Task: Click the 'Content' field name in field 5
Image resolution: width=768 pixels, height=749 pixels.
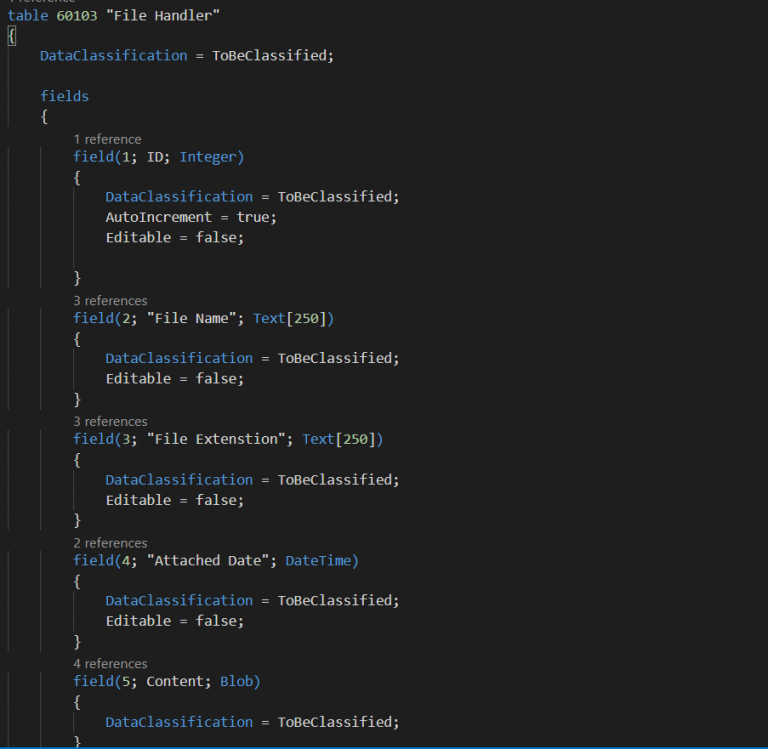Action: coord(175,681)
